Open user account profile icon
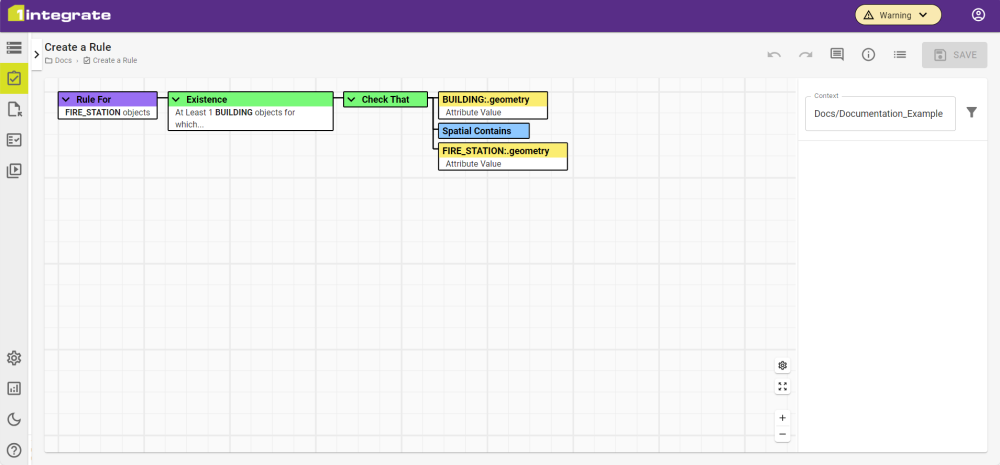 tap(978, 15)
